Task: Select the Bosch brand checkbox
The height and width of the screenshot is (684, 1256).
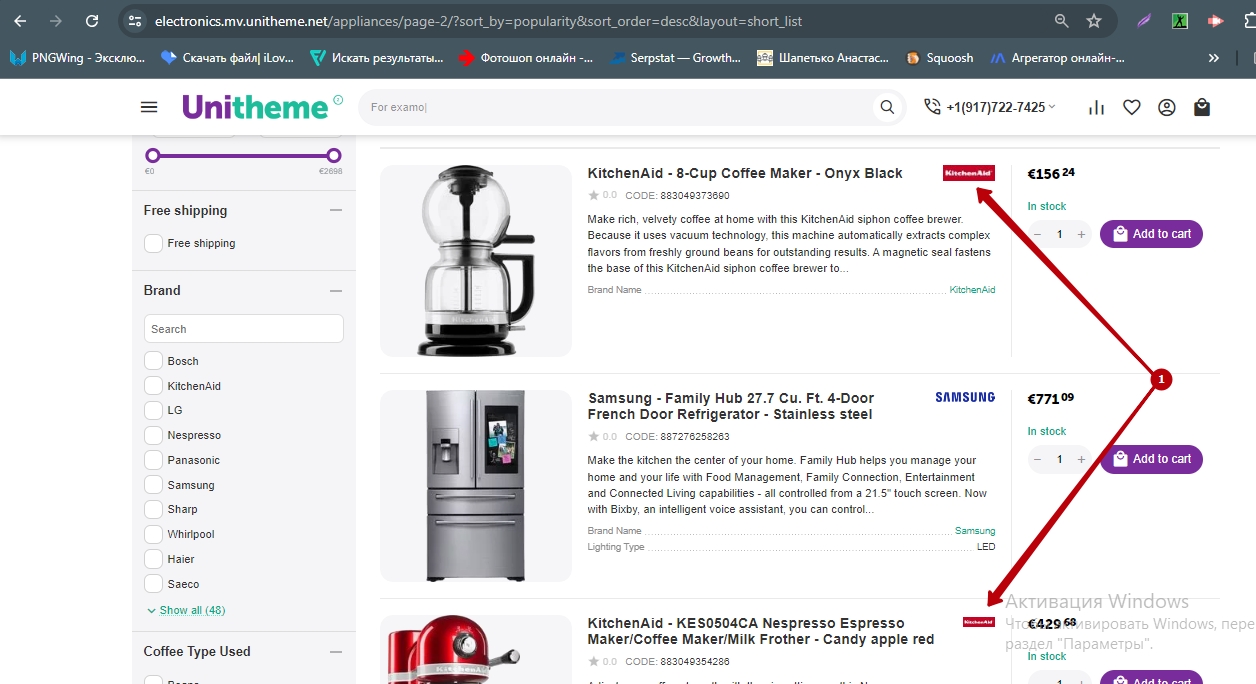Action: (153, 361)
